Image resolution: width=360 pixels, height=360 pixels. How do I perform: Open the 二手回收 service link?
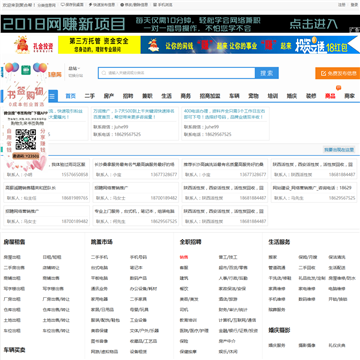coord(307,268)
